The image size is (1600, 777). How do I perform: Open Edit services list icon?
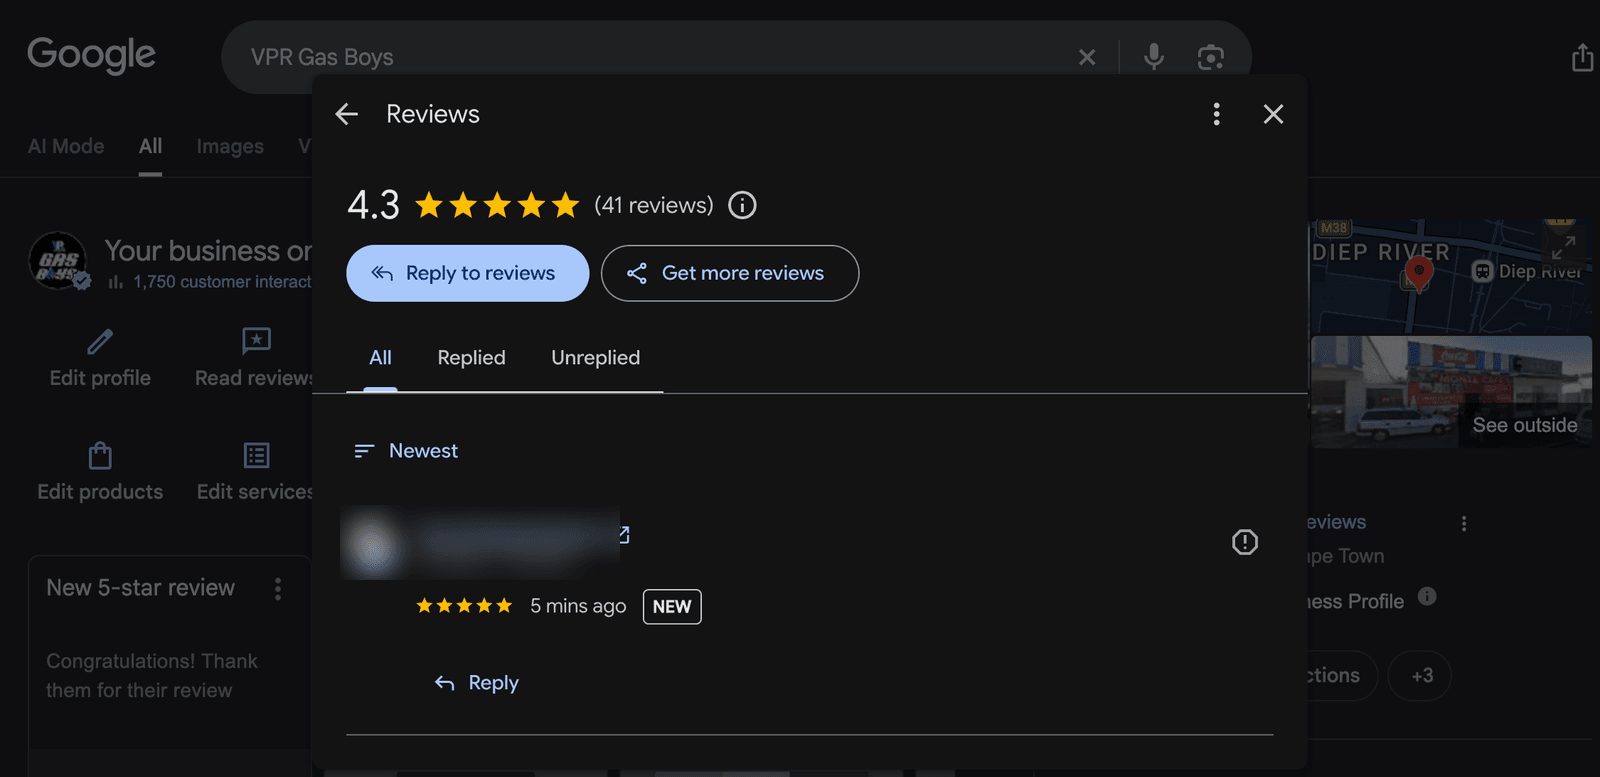257,456
